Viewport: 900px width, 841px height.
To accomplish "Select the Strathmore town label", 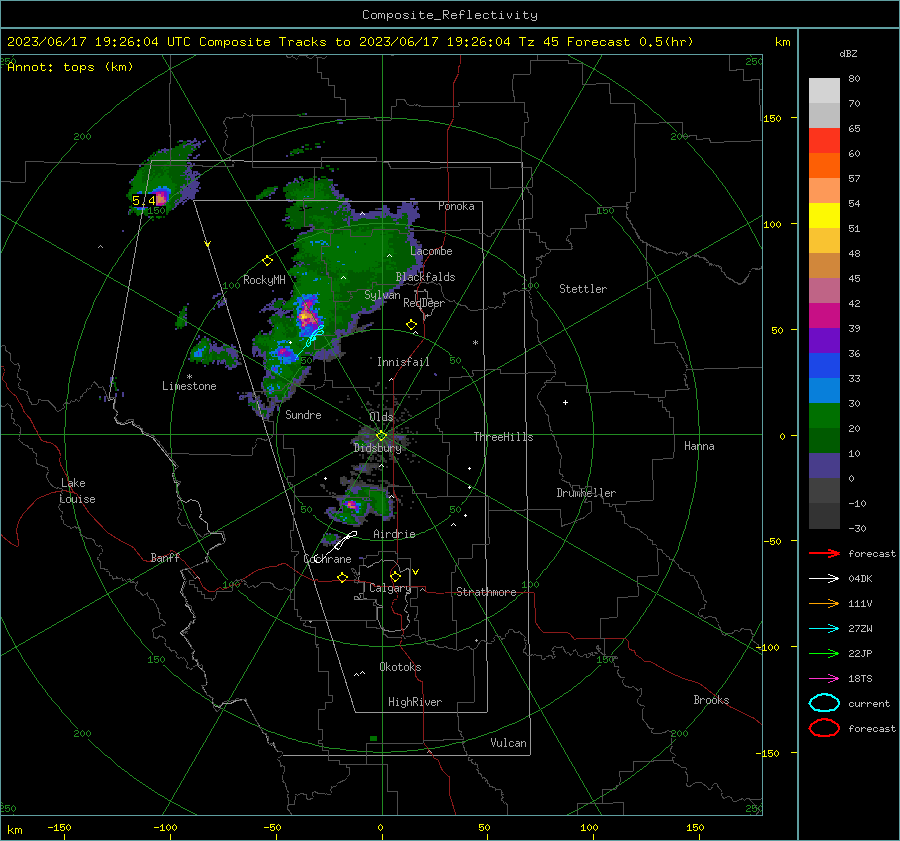I will click(486, 592).
